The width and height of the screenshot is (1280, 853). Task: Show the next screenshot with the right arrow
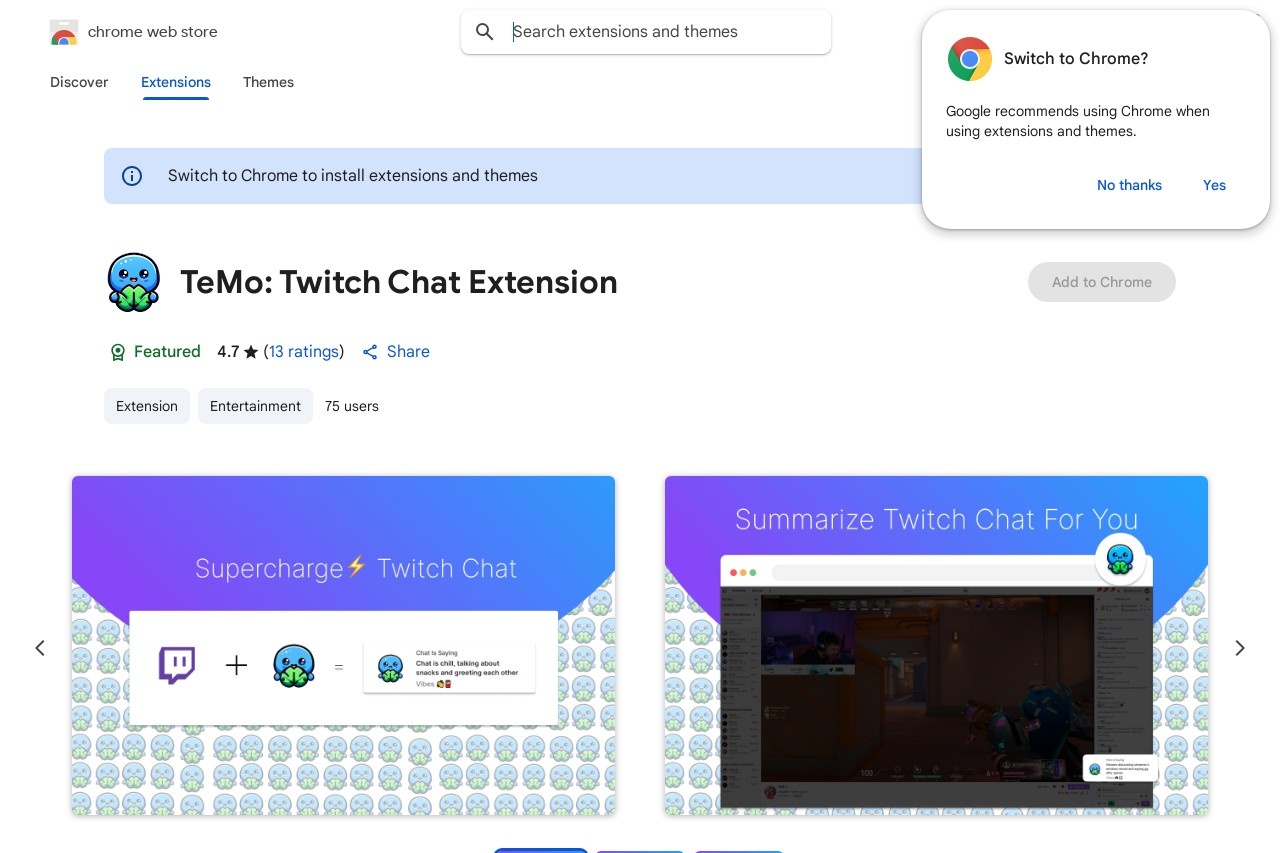tap(1240, 648)
